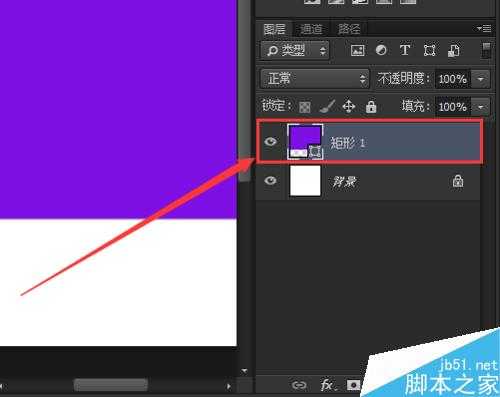Toggle lock position move icon
Image resolution: width=500 pixels, height=397 pixels.
tap(349, 106)
